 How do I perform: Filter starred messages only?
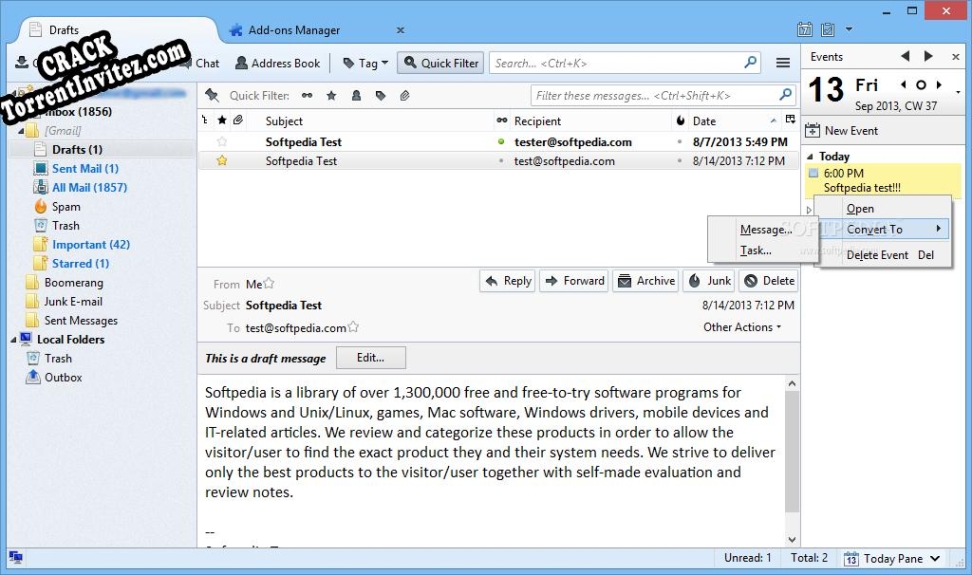pos(332,95)
